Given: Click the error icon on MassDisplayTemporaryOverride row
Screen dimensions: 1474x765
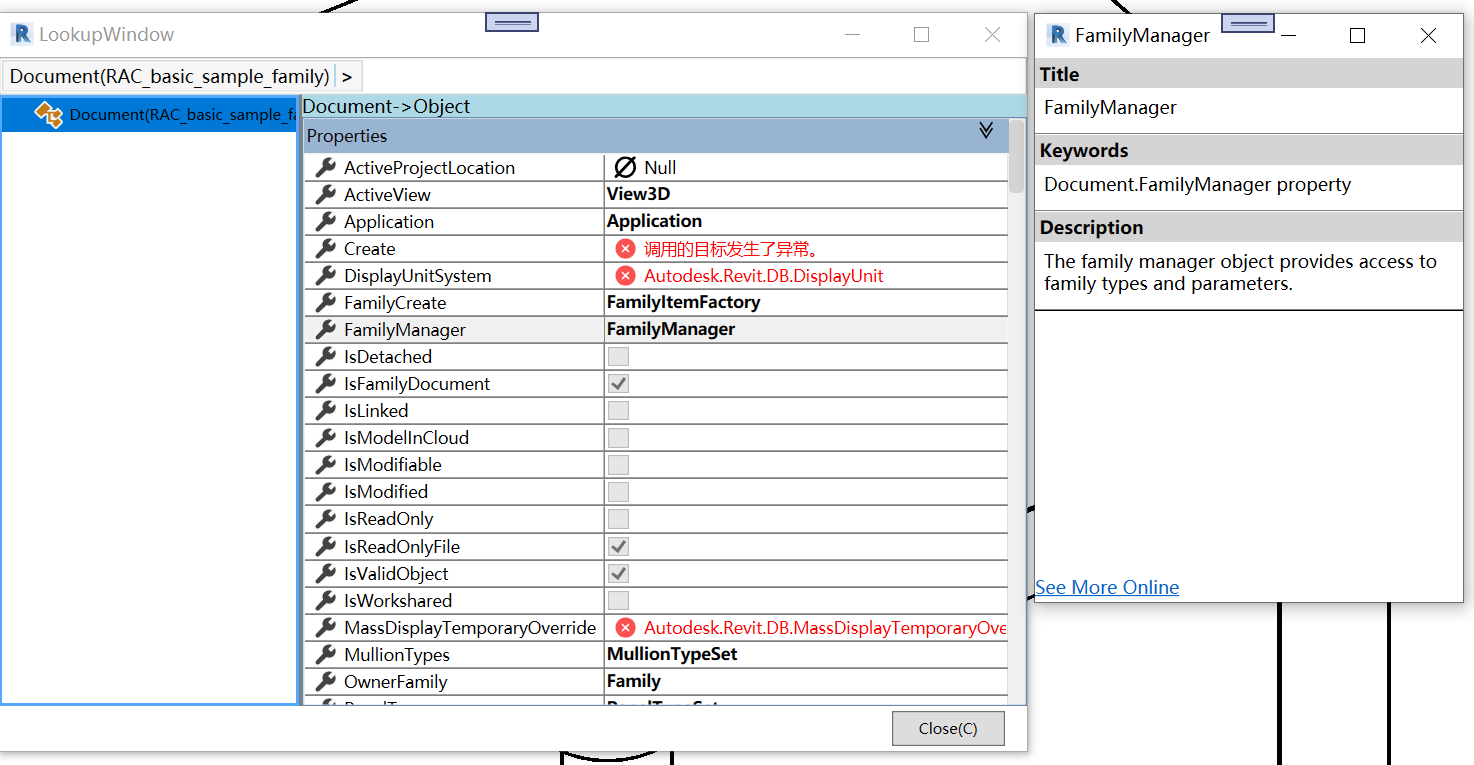Looking at the screenshot, I should [628, 627].
